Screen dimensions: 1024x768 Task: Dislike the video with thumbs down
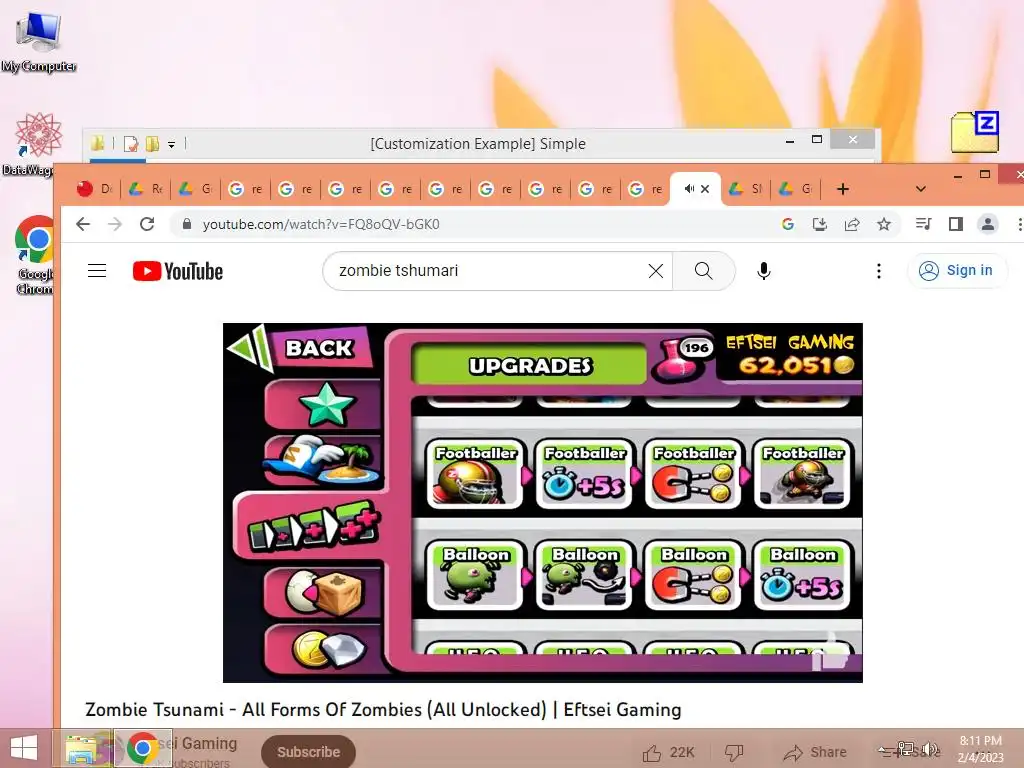(734, 752)
